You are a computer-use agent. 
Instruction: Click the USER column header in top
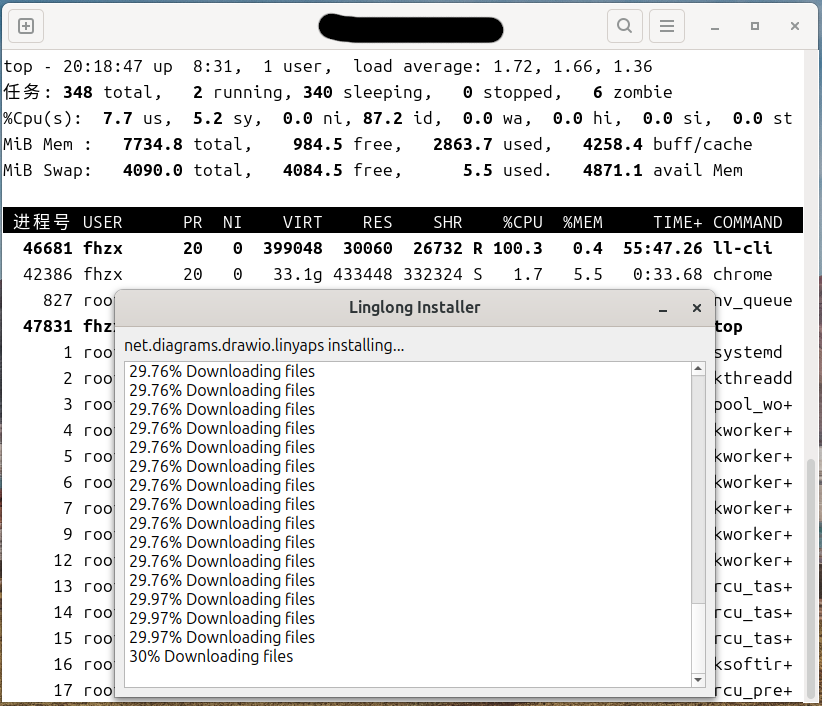click(103, 222)
